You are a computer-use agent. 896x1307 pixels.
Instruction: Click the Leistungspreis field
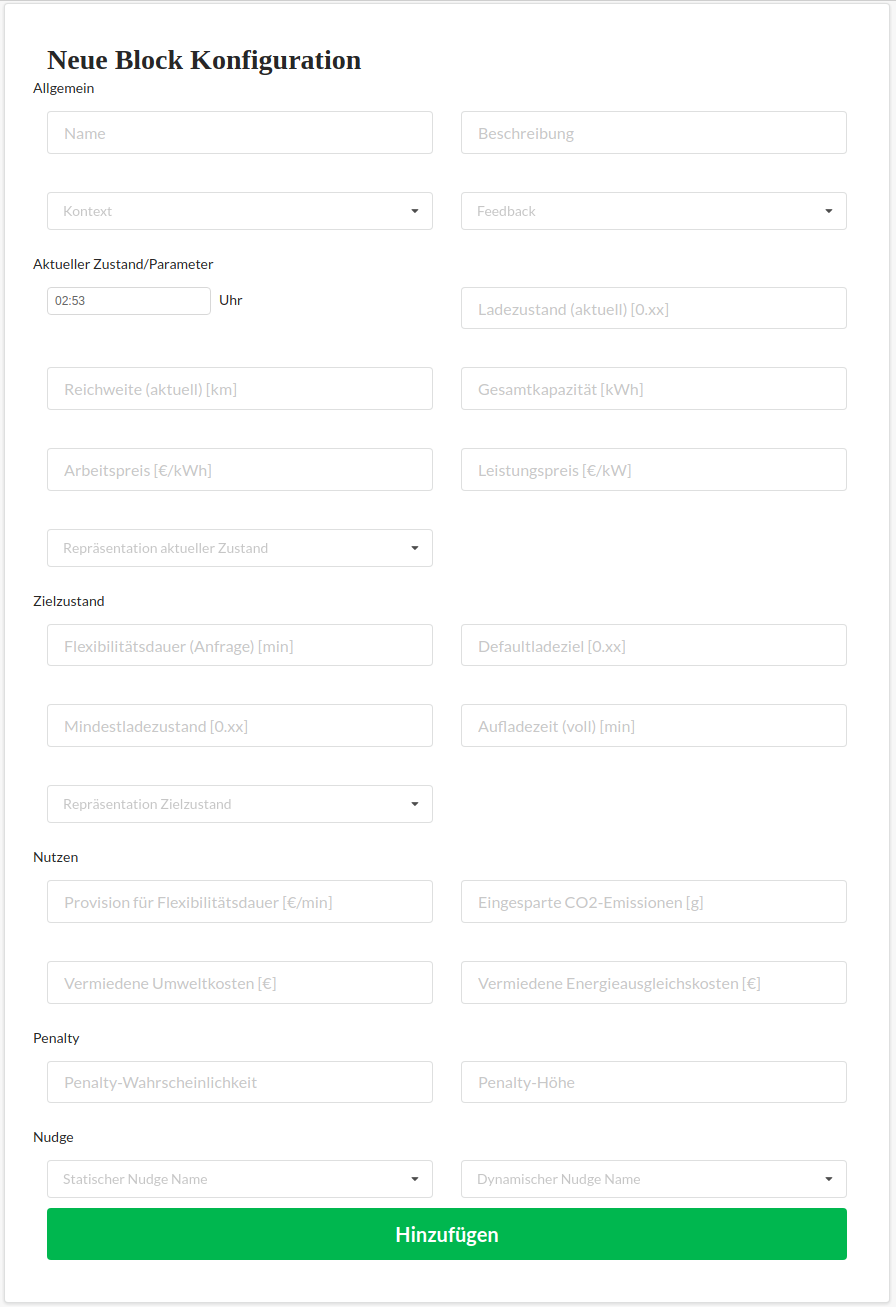point(653,469)
